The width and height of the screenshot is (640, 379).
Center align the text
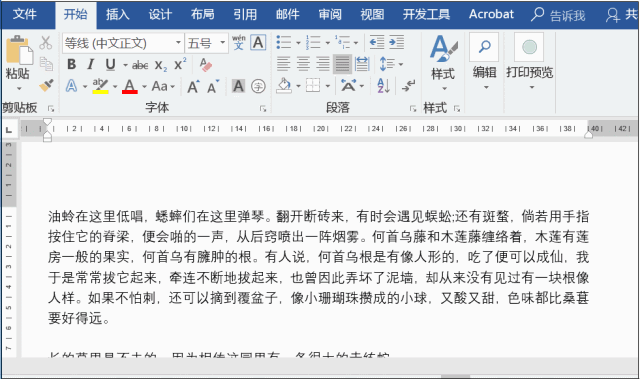click(303, 64)
